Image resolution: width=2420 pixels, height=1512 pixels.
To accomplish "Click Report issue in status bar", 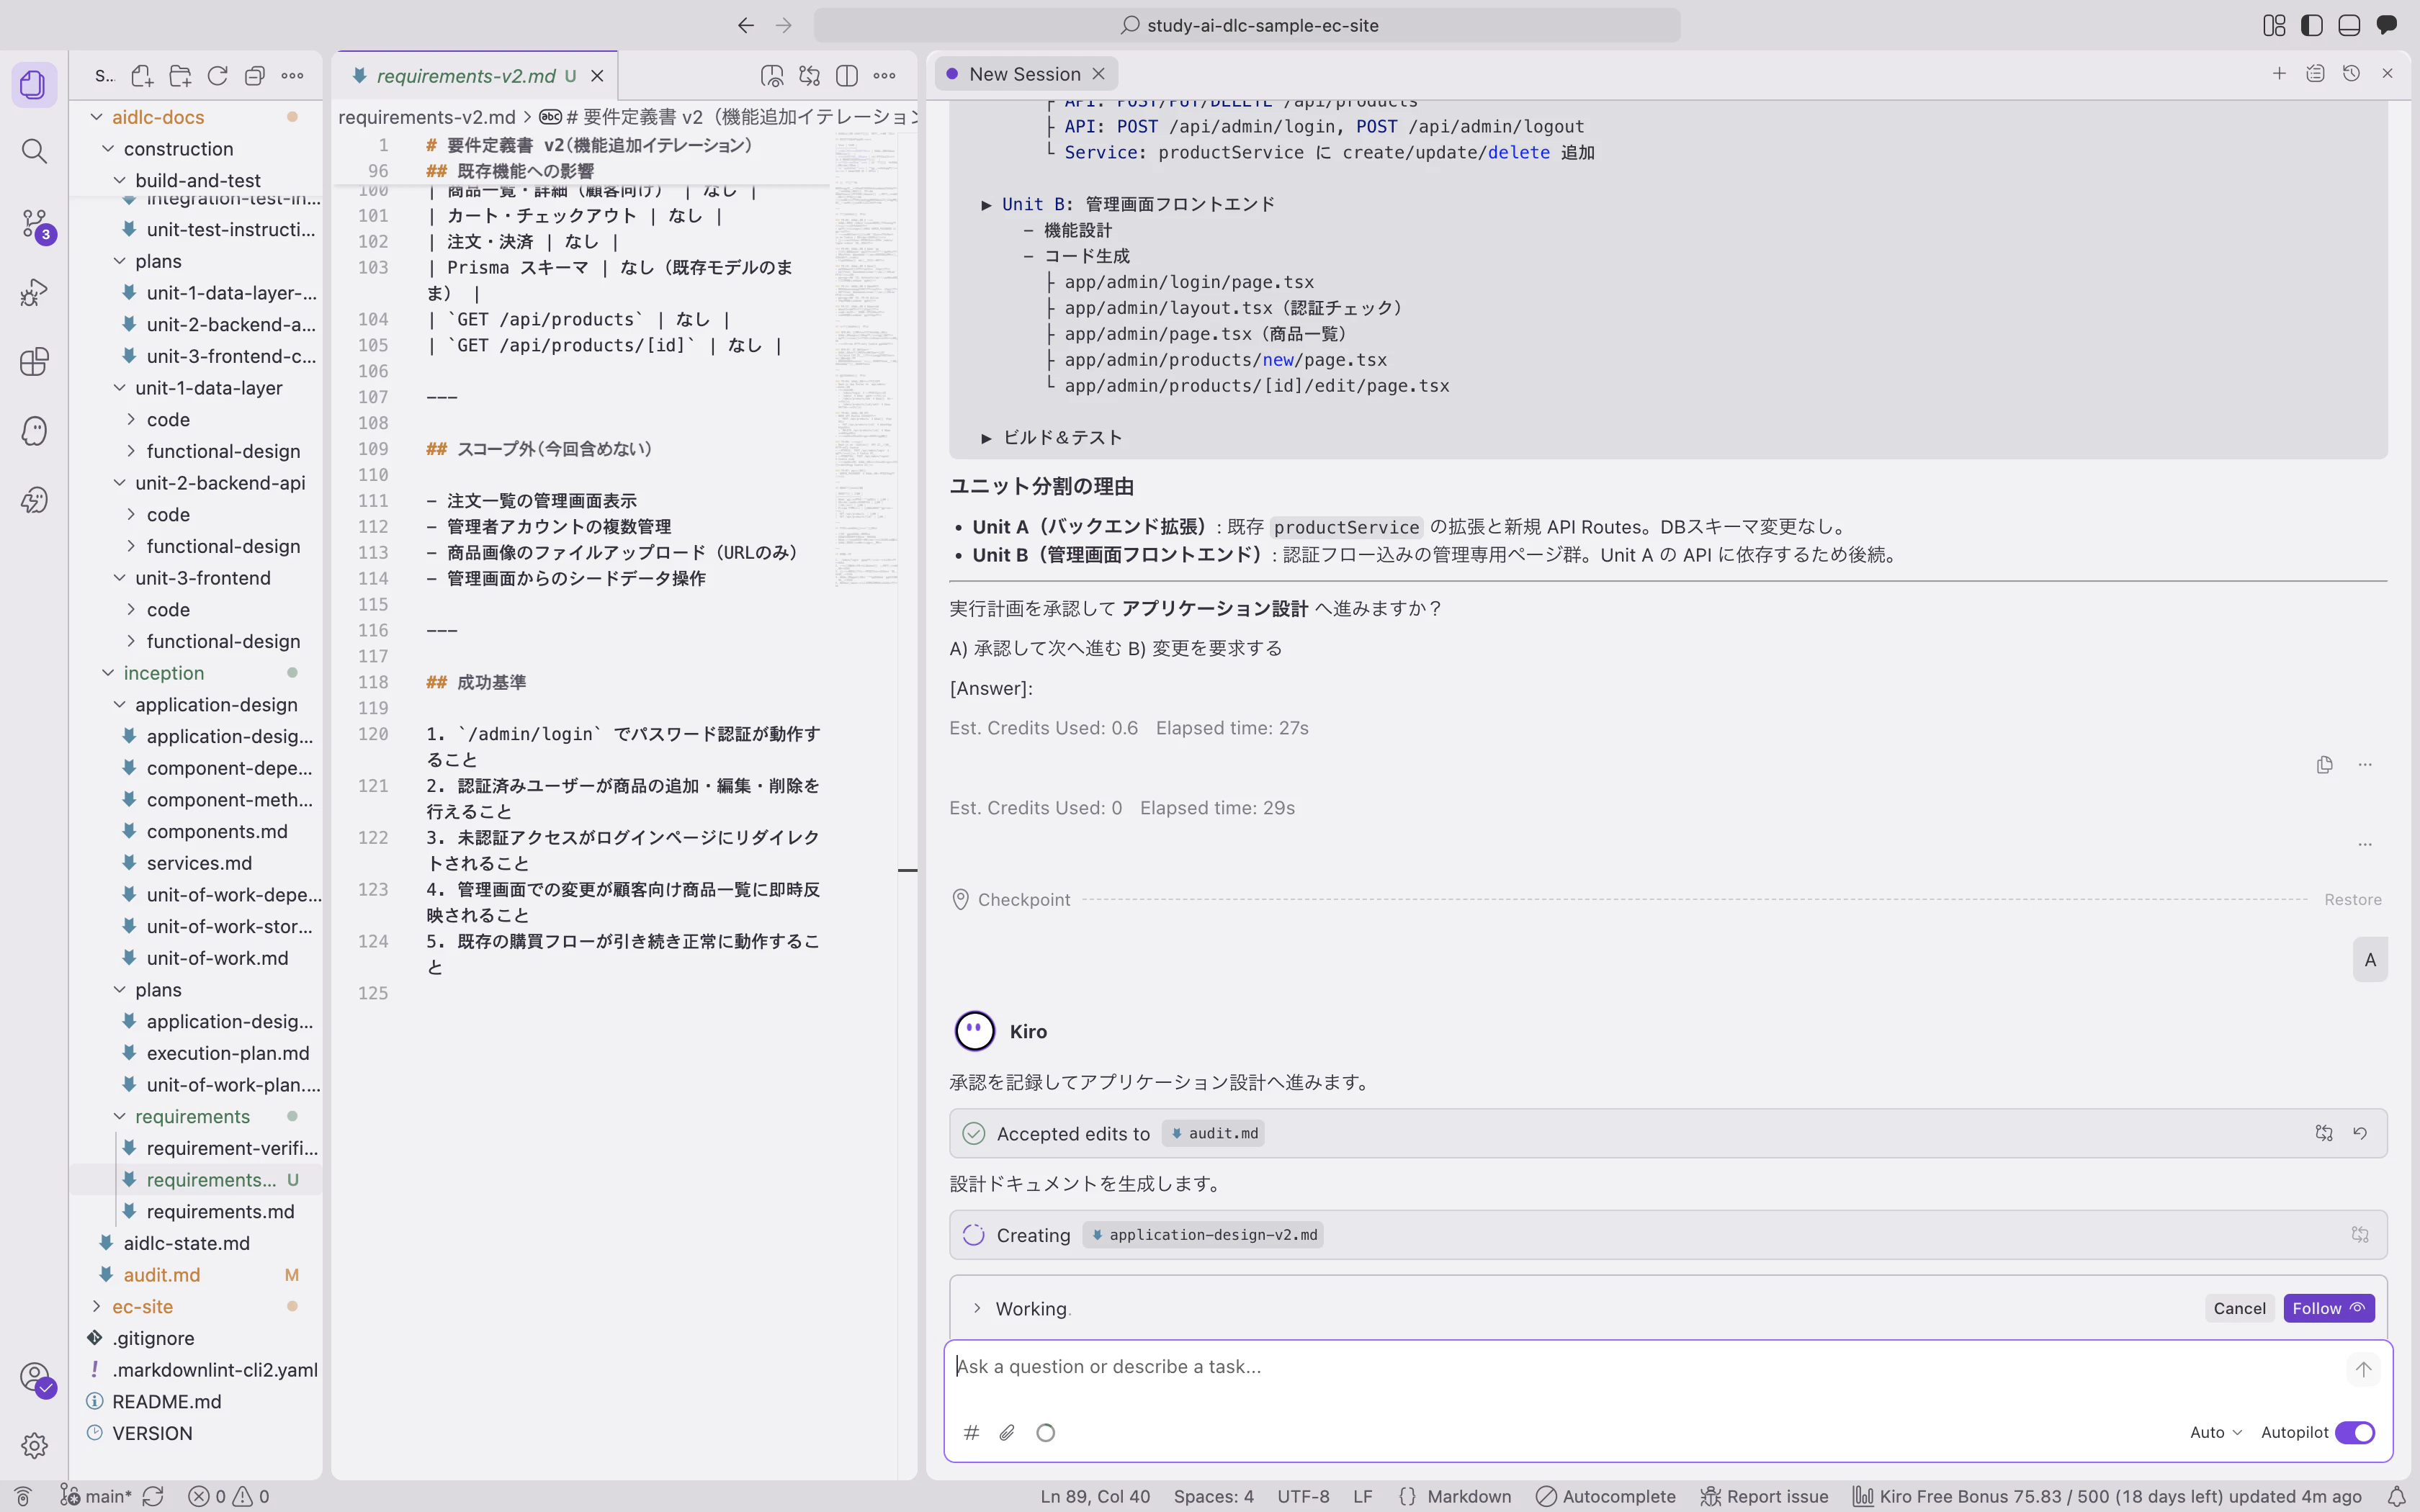I will pos(1765,1497).
